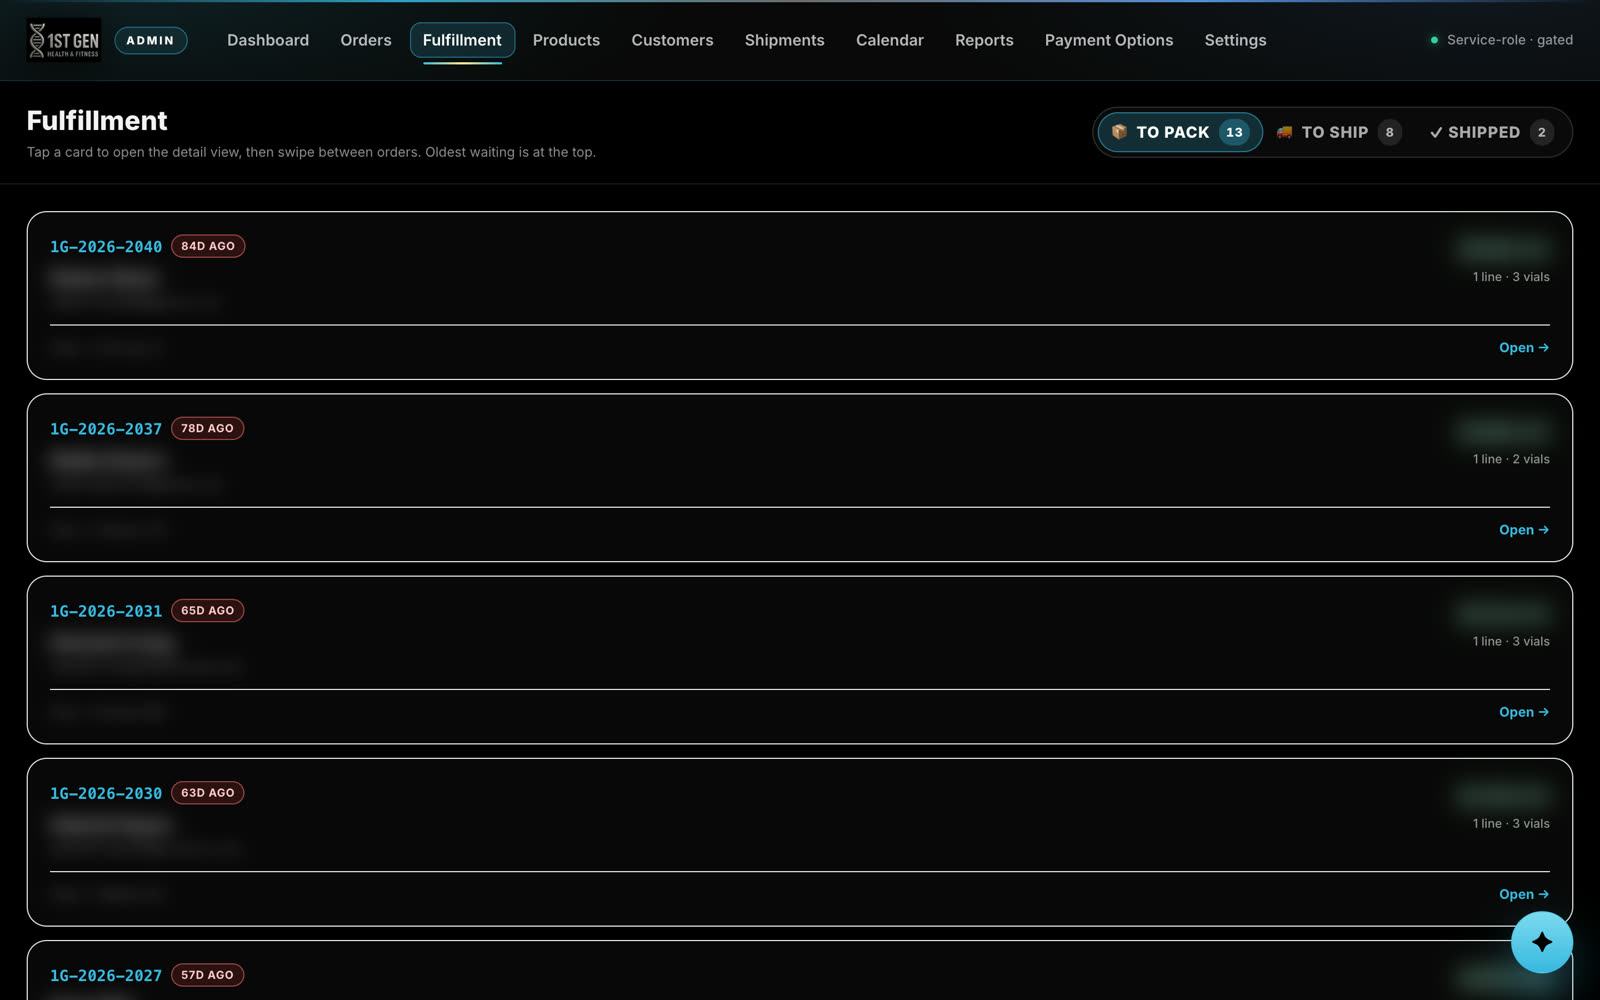Open the Customers tab
Viewport: 1600px width, 1000px height.
pos(672,40)
